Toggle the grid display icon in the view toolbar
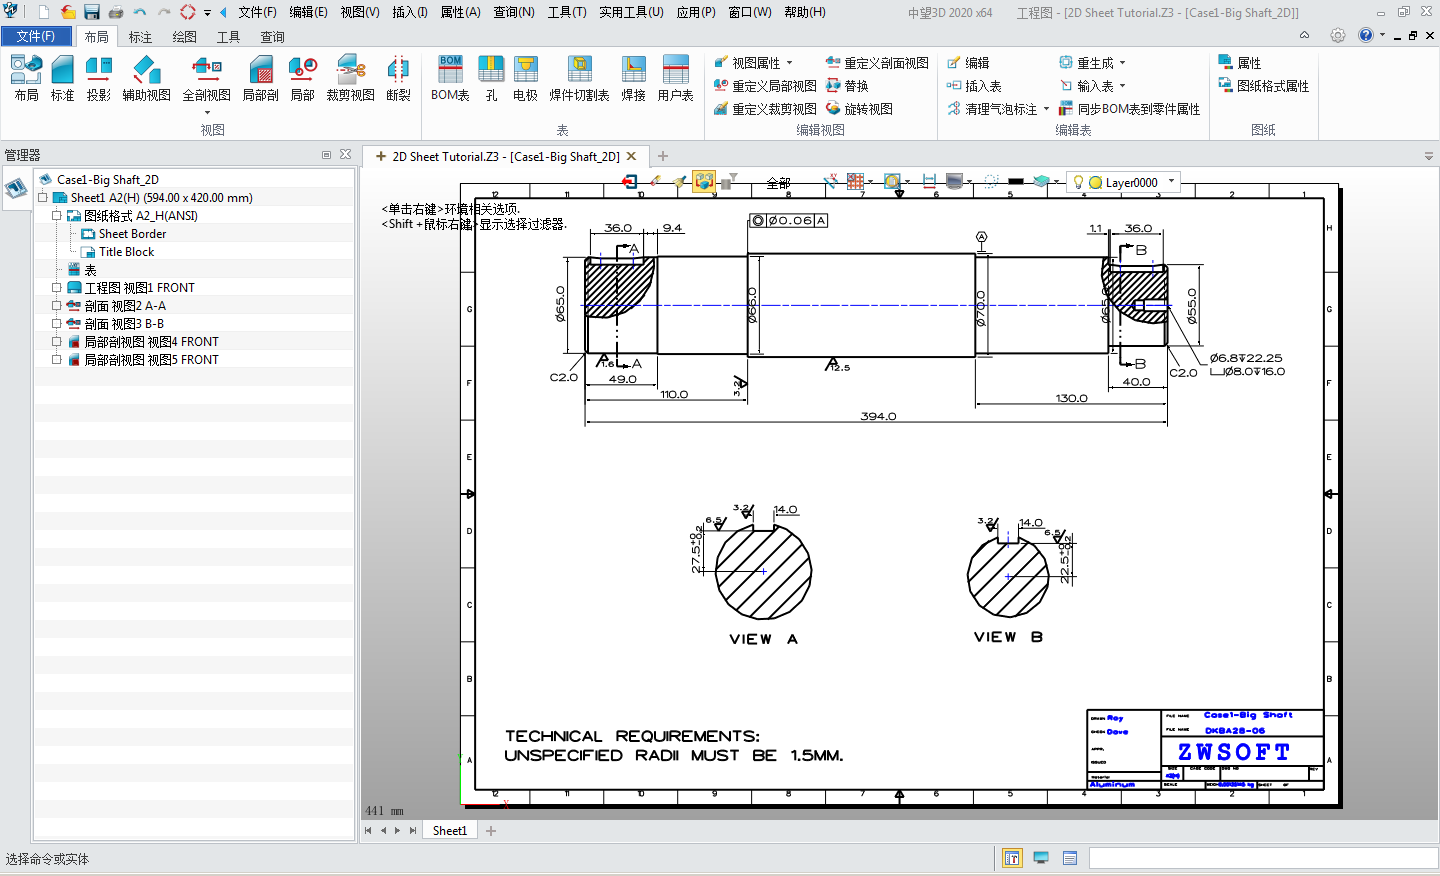 855,181
